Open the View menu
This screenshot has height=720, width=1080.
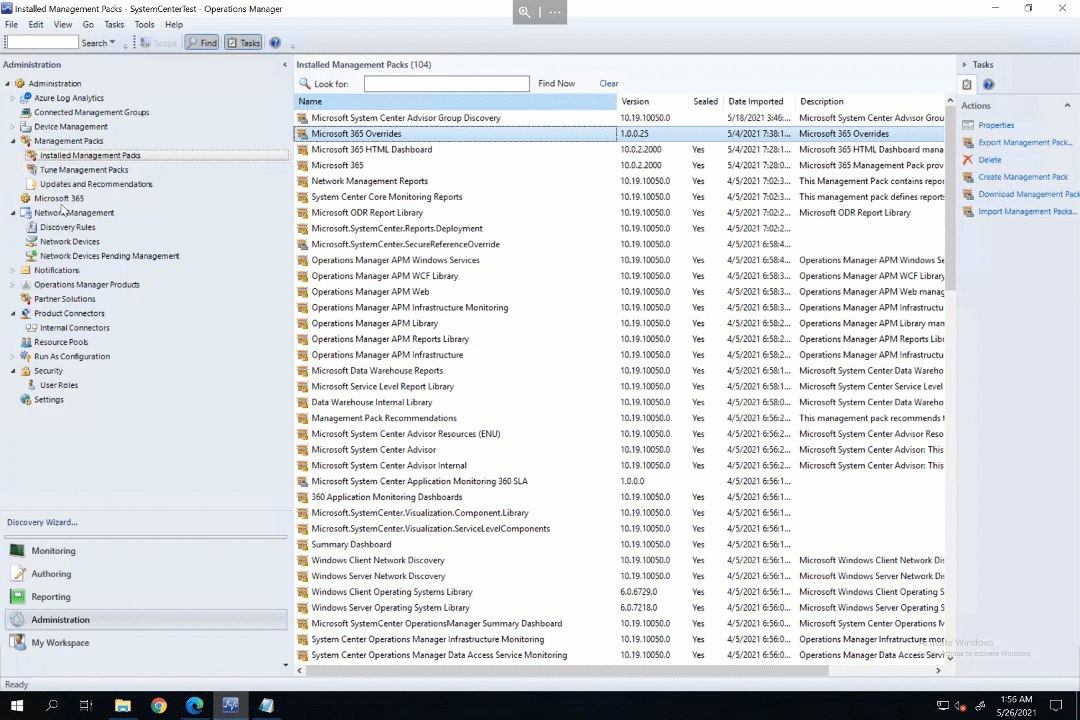point(63,24)
